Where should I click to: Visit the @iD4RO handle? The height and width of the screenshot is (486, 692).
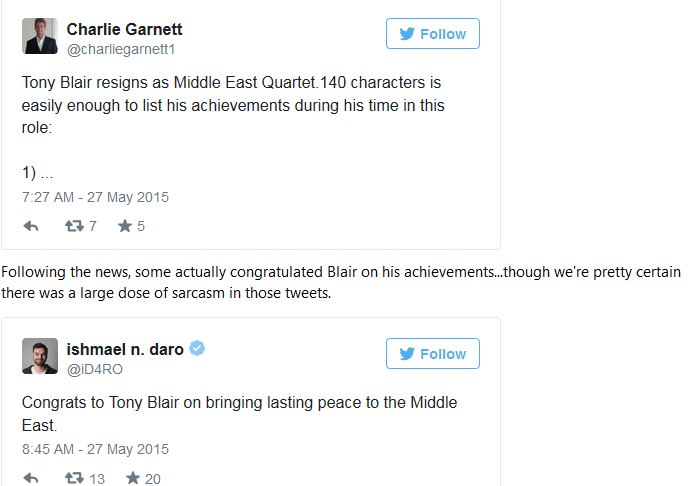(94, 369)
